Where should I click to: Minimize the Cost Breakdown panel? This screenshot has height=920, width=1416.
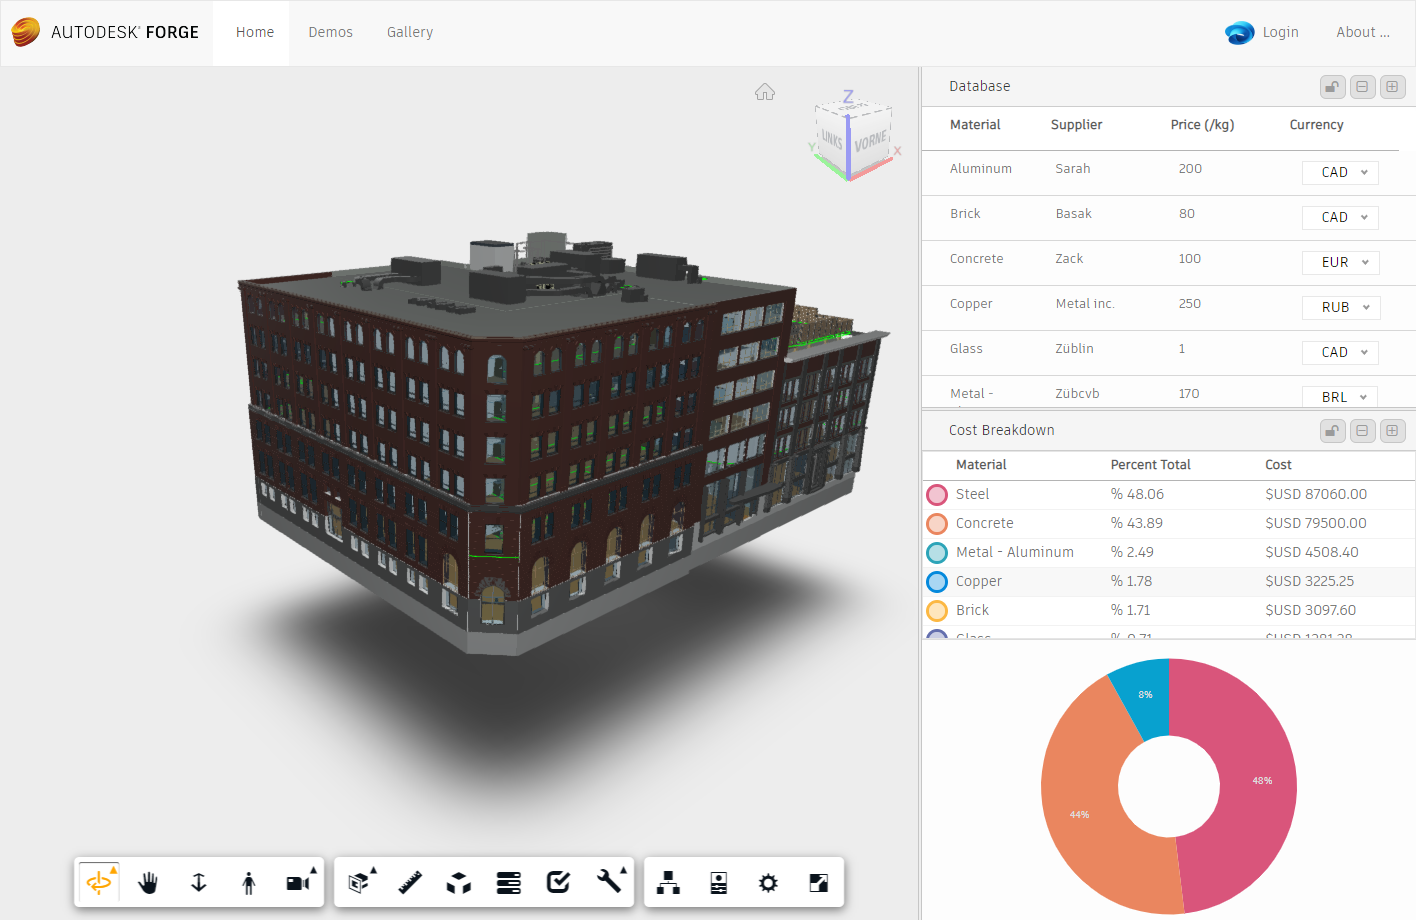1362,430
